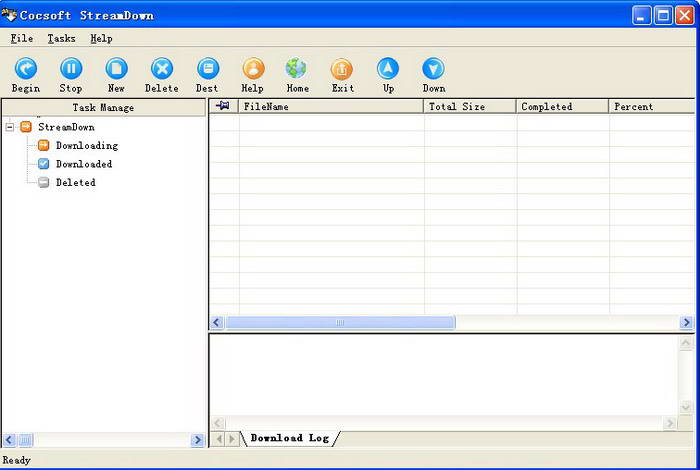Image resolution: width=700 pixels, height=470 pixels.
Task: Click the Total Size column header
Action: tap(469, 106)
